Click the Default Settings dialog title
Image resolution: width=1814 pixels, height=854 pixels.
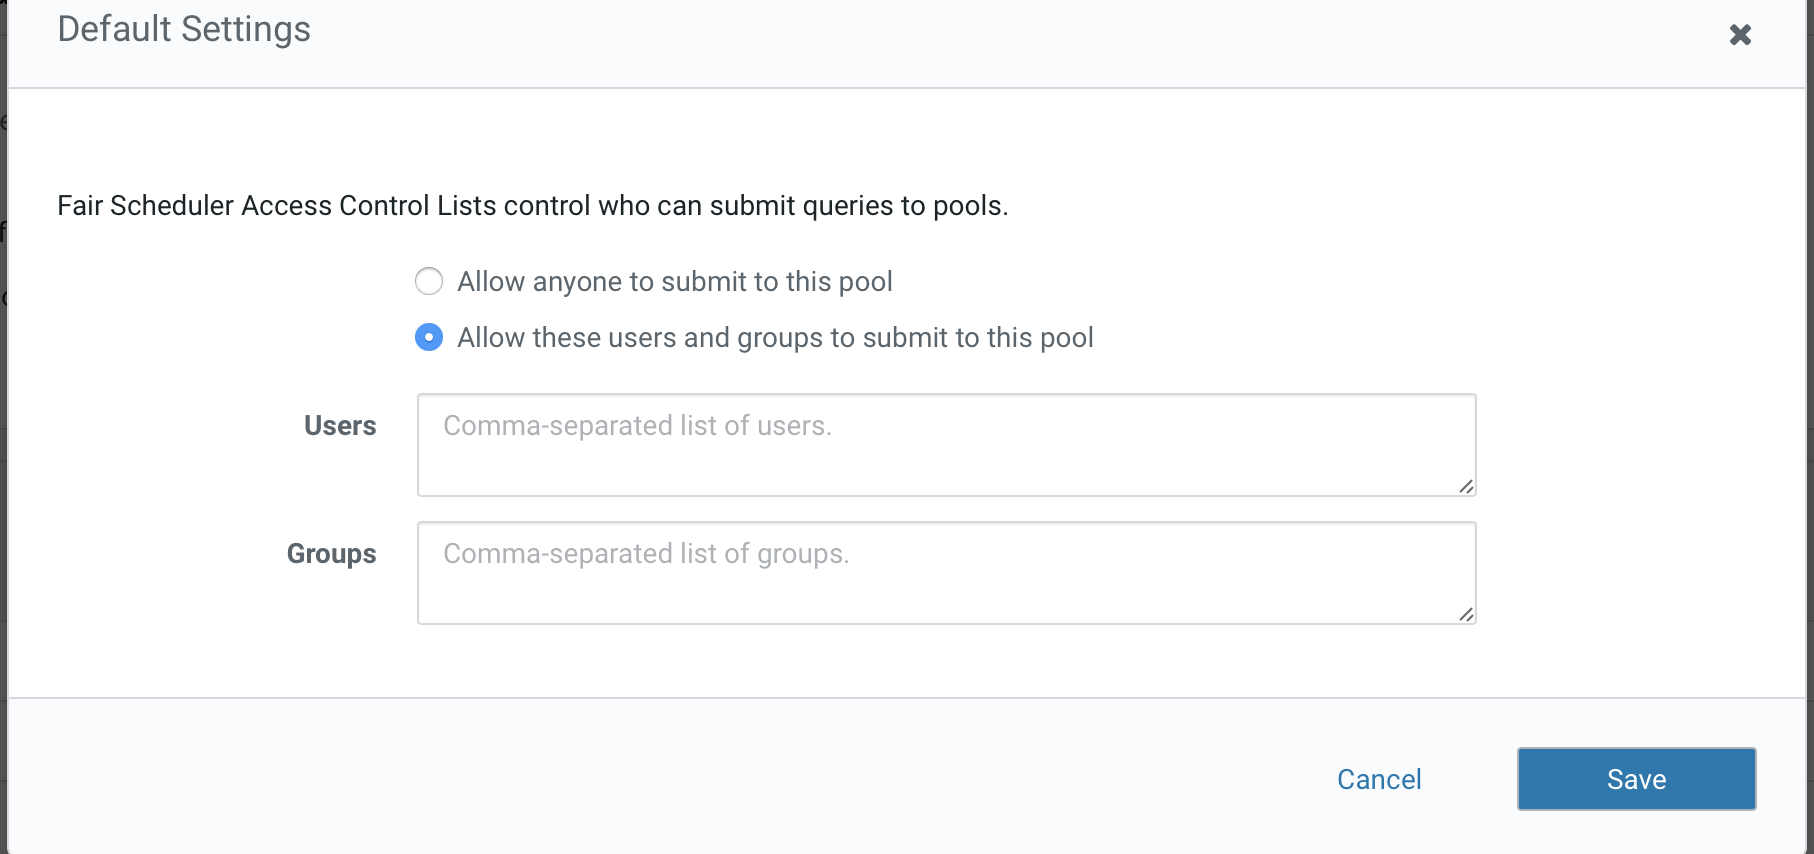(x=184, y=29)
